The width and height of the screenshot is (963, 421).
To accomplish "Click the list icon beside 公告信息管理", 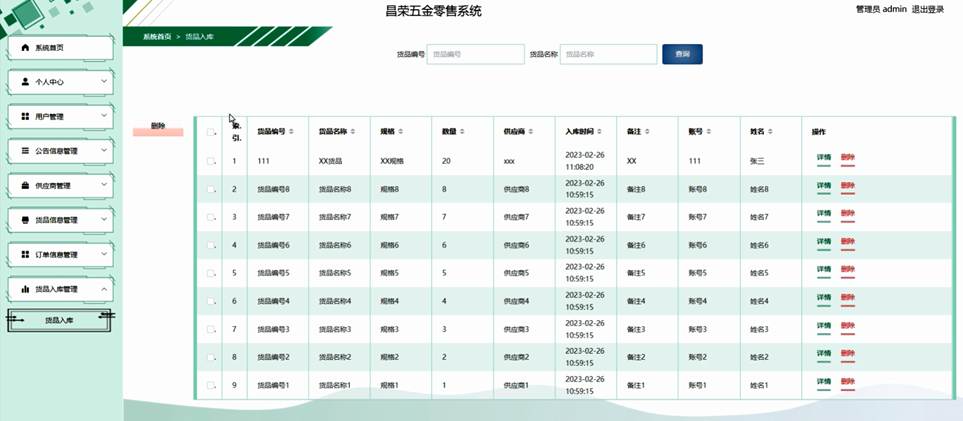I will tap(25, 151).
